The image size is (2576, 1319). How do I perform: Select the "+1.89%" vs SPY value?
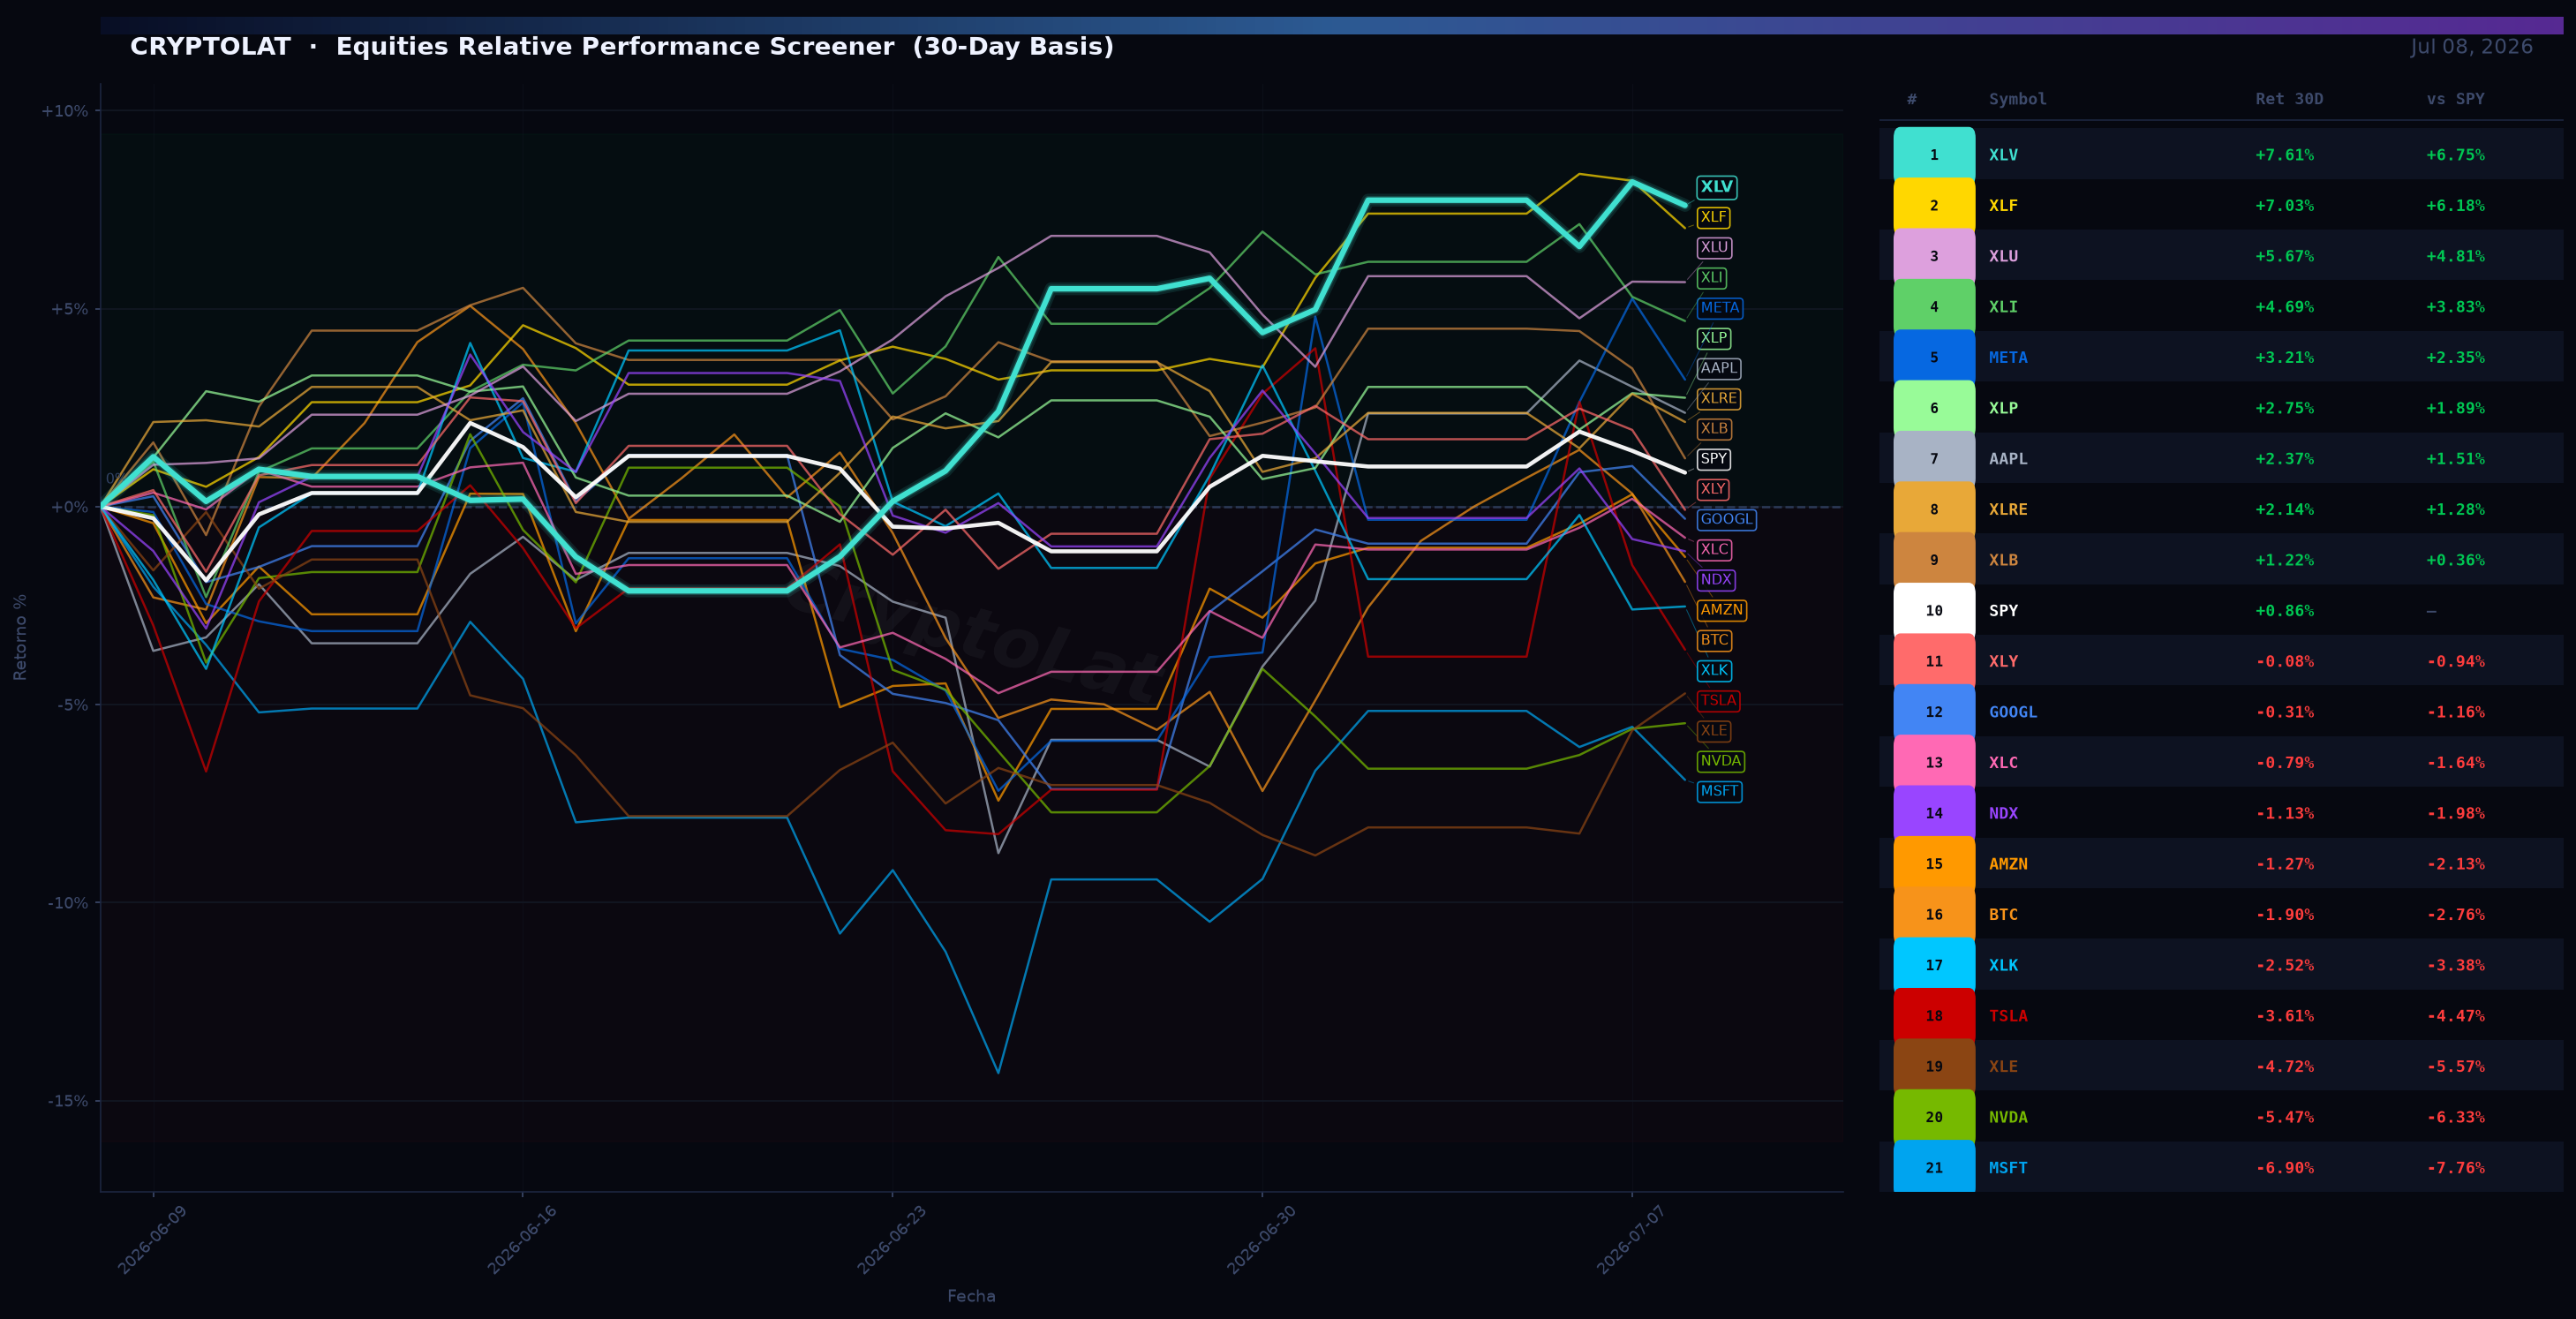[2455, 408]
